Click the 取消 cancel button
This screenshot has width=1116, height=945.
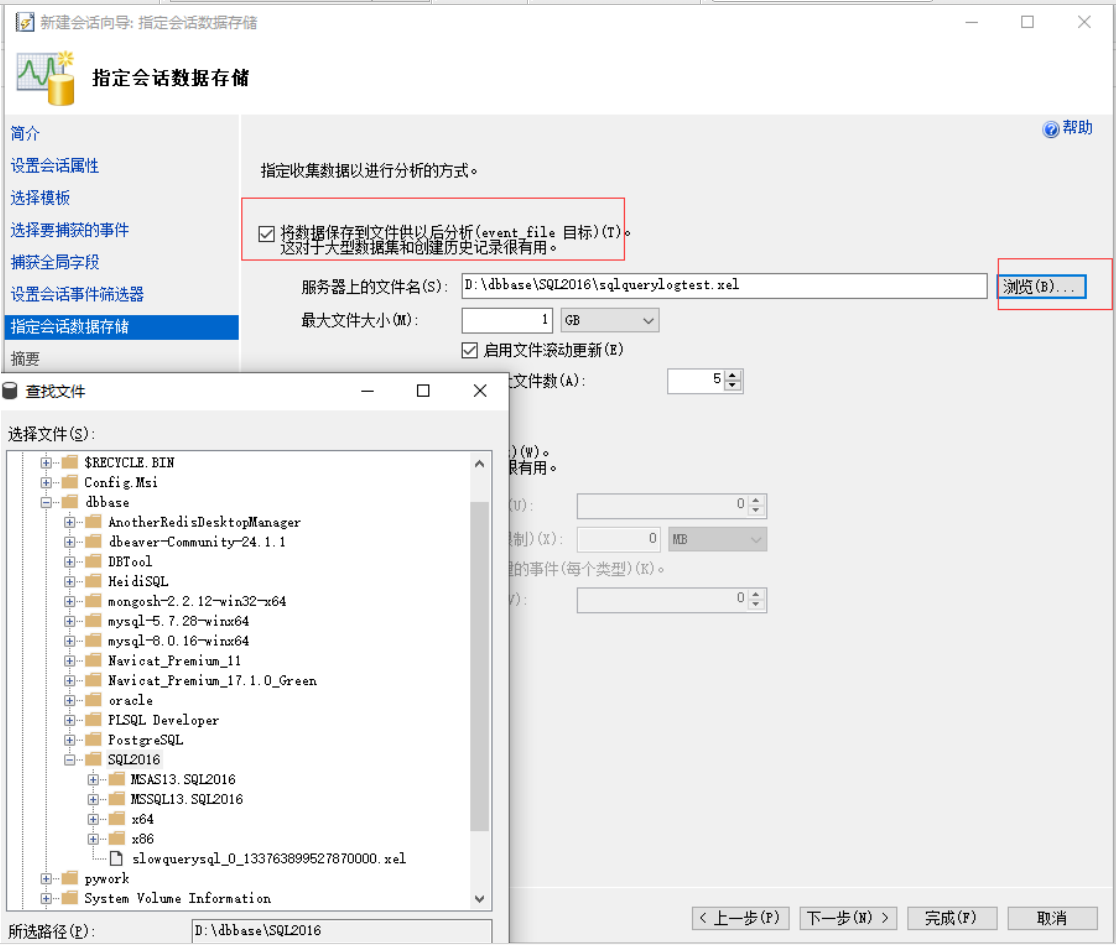1052,918
